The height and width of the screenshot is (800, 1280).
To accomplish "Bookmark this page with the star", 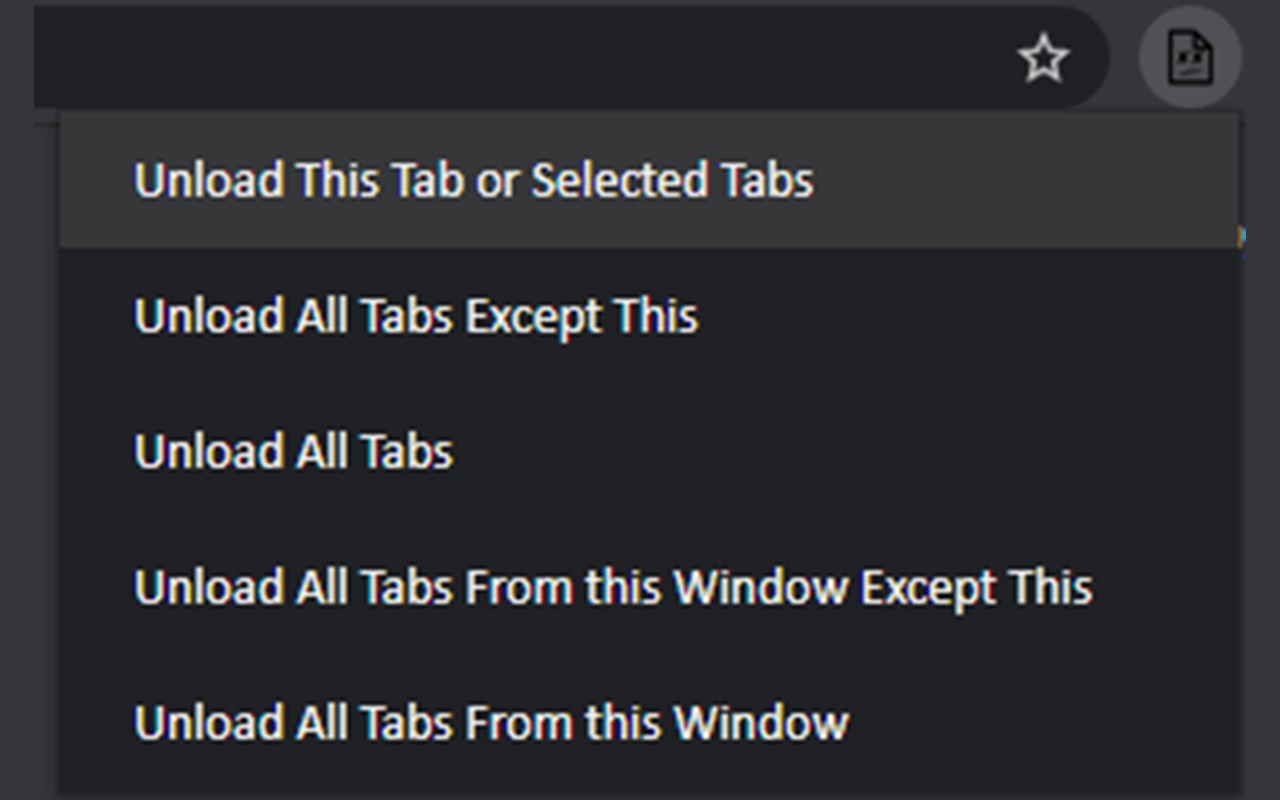I will coord(1043,58).
